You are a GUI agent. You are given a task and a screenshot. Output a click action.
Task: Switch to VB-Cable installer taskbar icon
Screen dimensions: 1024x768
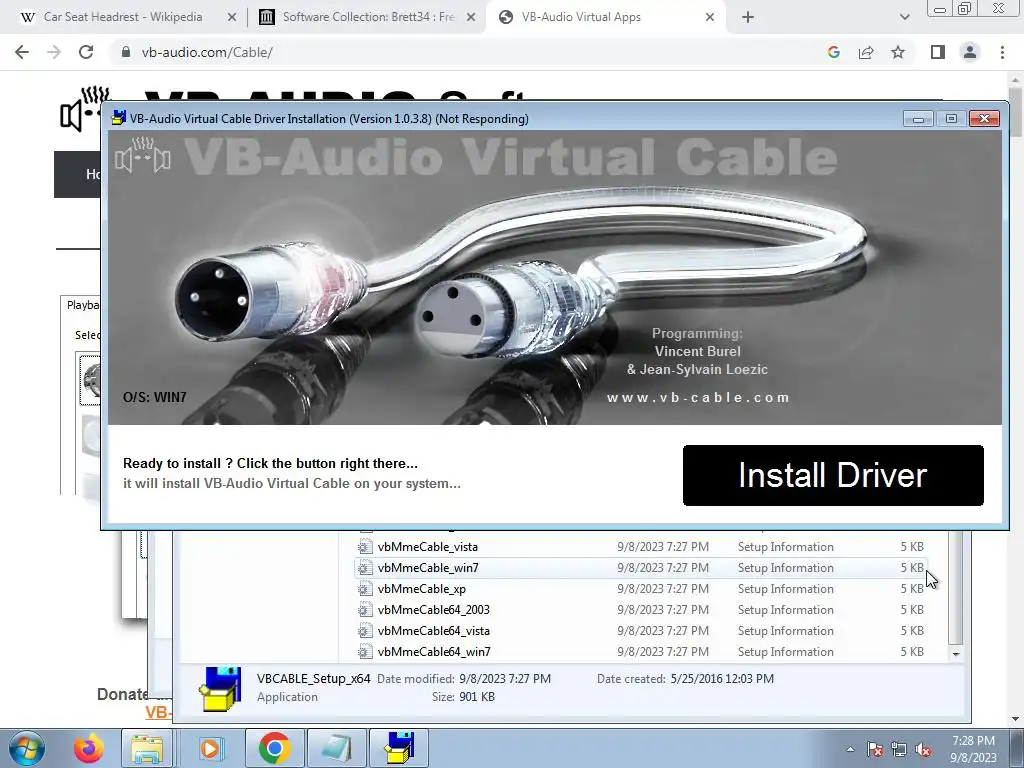399,748
